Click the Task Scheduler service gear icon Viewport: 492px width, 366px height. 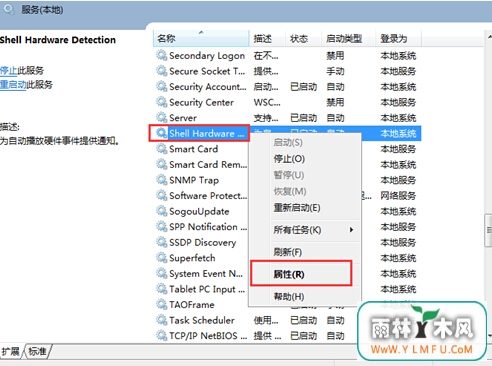[x=162, y=320]
